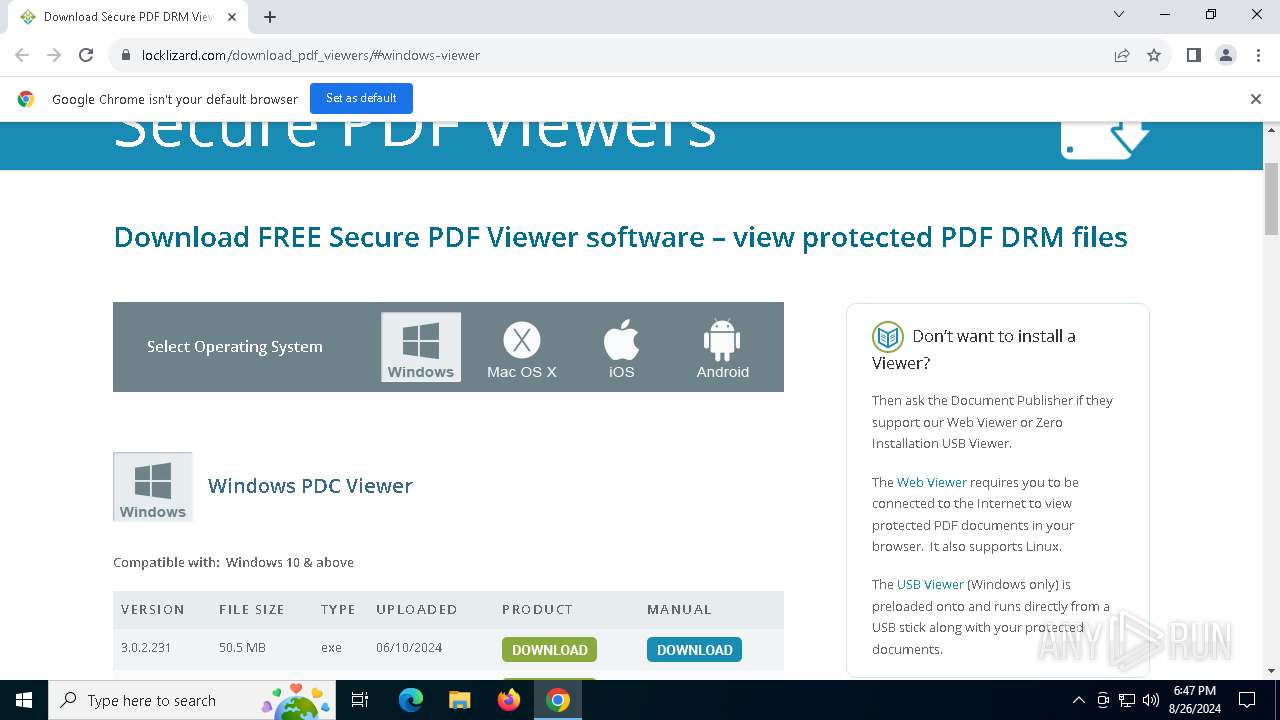Show hidden system tray icons
This screenshot has width=1280, height=720.
click(1079, 700)
